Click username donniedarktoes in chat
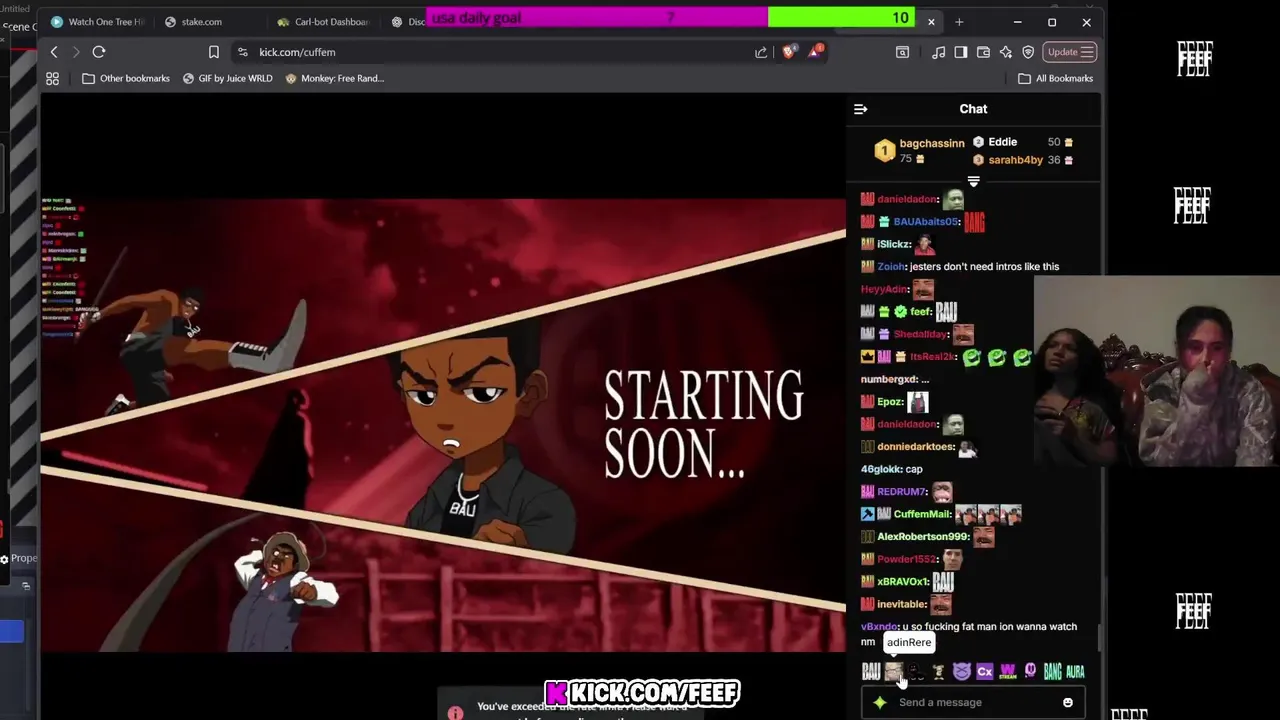 916,447
